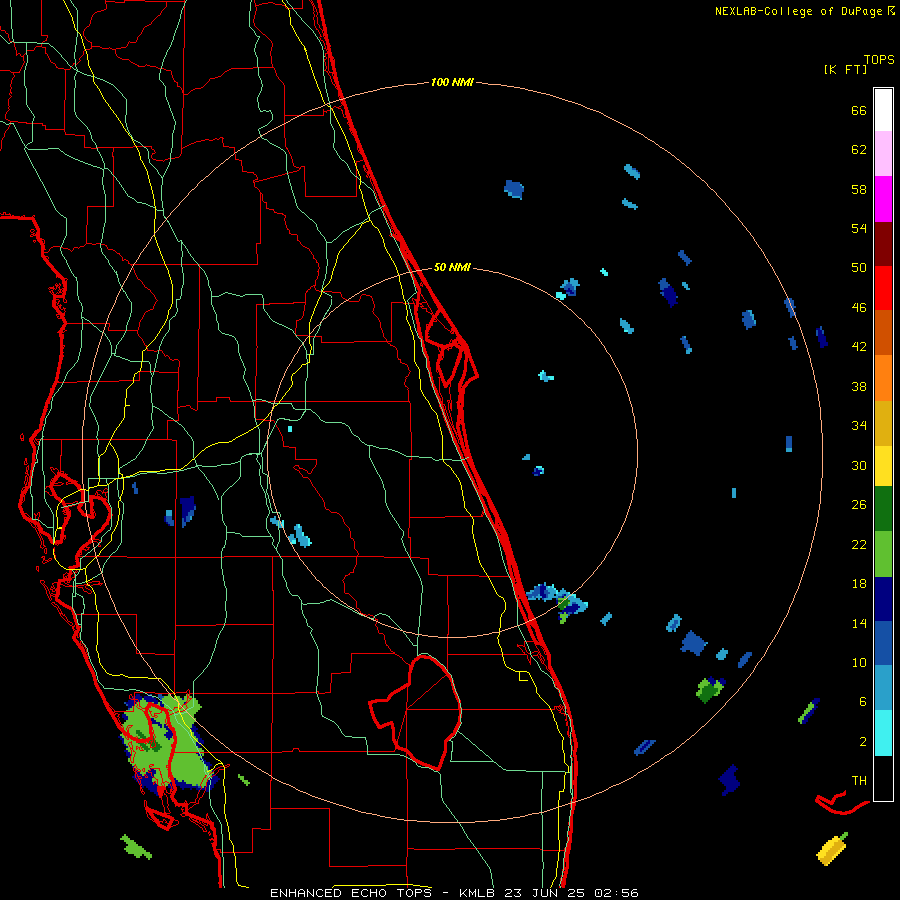Click the legend value 22
Viewport: 900px width, 900px height.
pyautogui.click(x=859, y=544)
